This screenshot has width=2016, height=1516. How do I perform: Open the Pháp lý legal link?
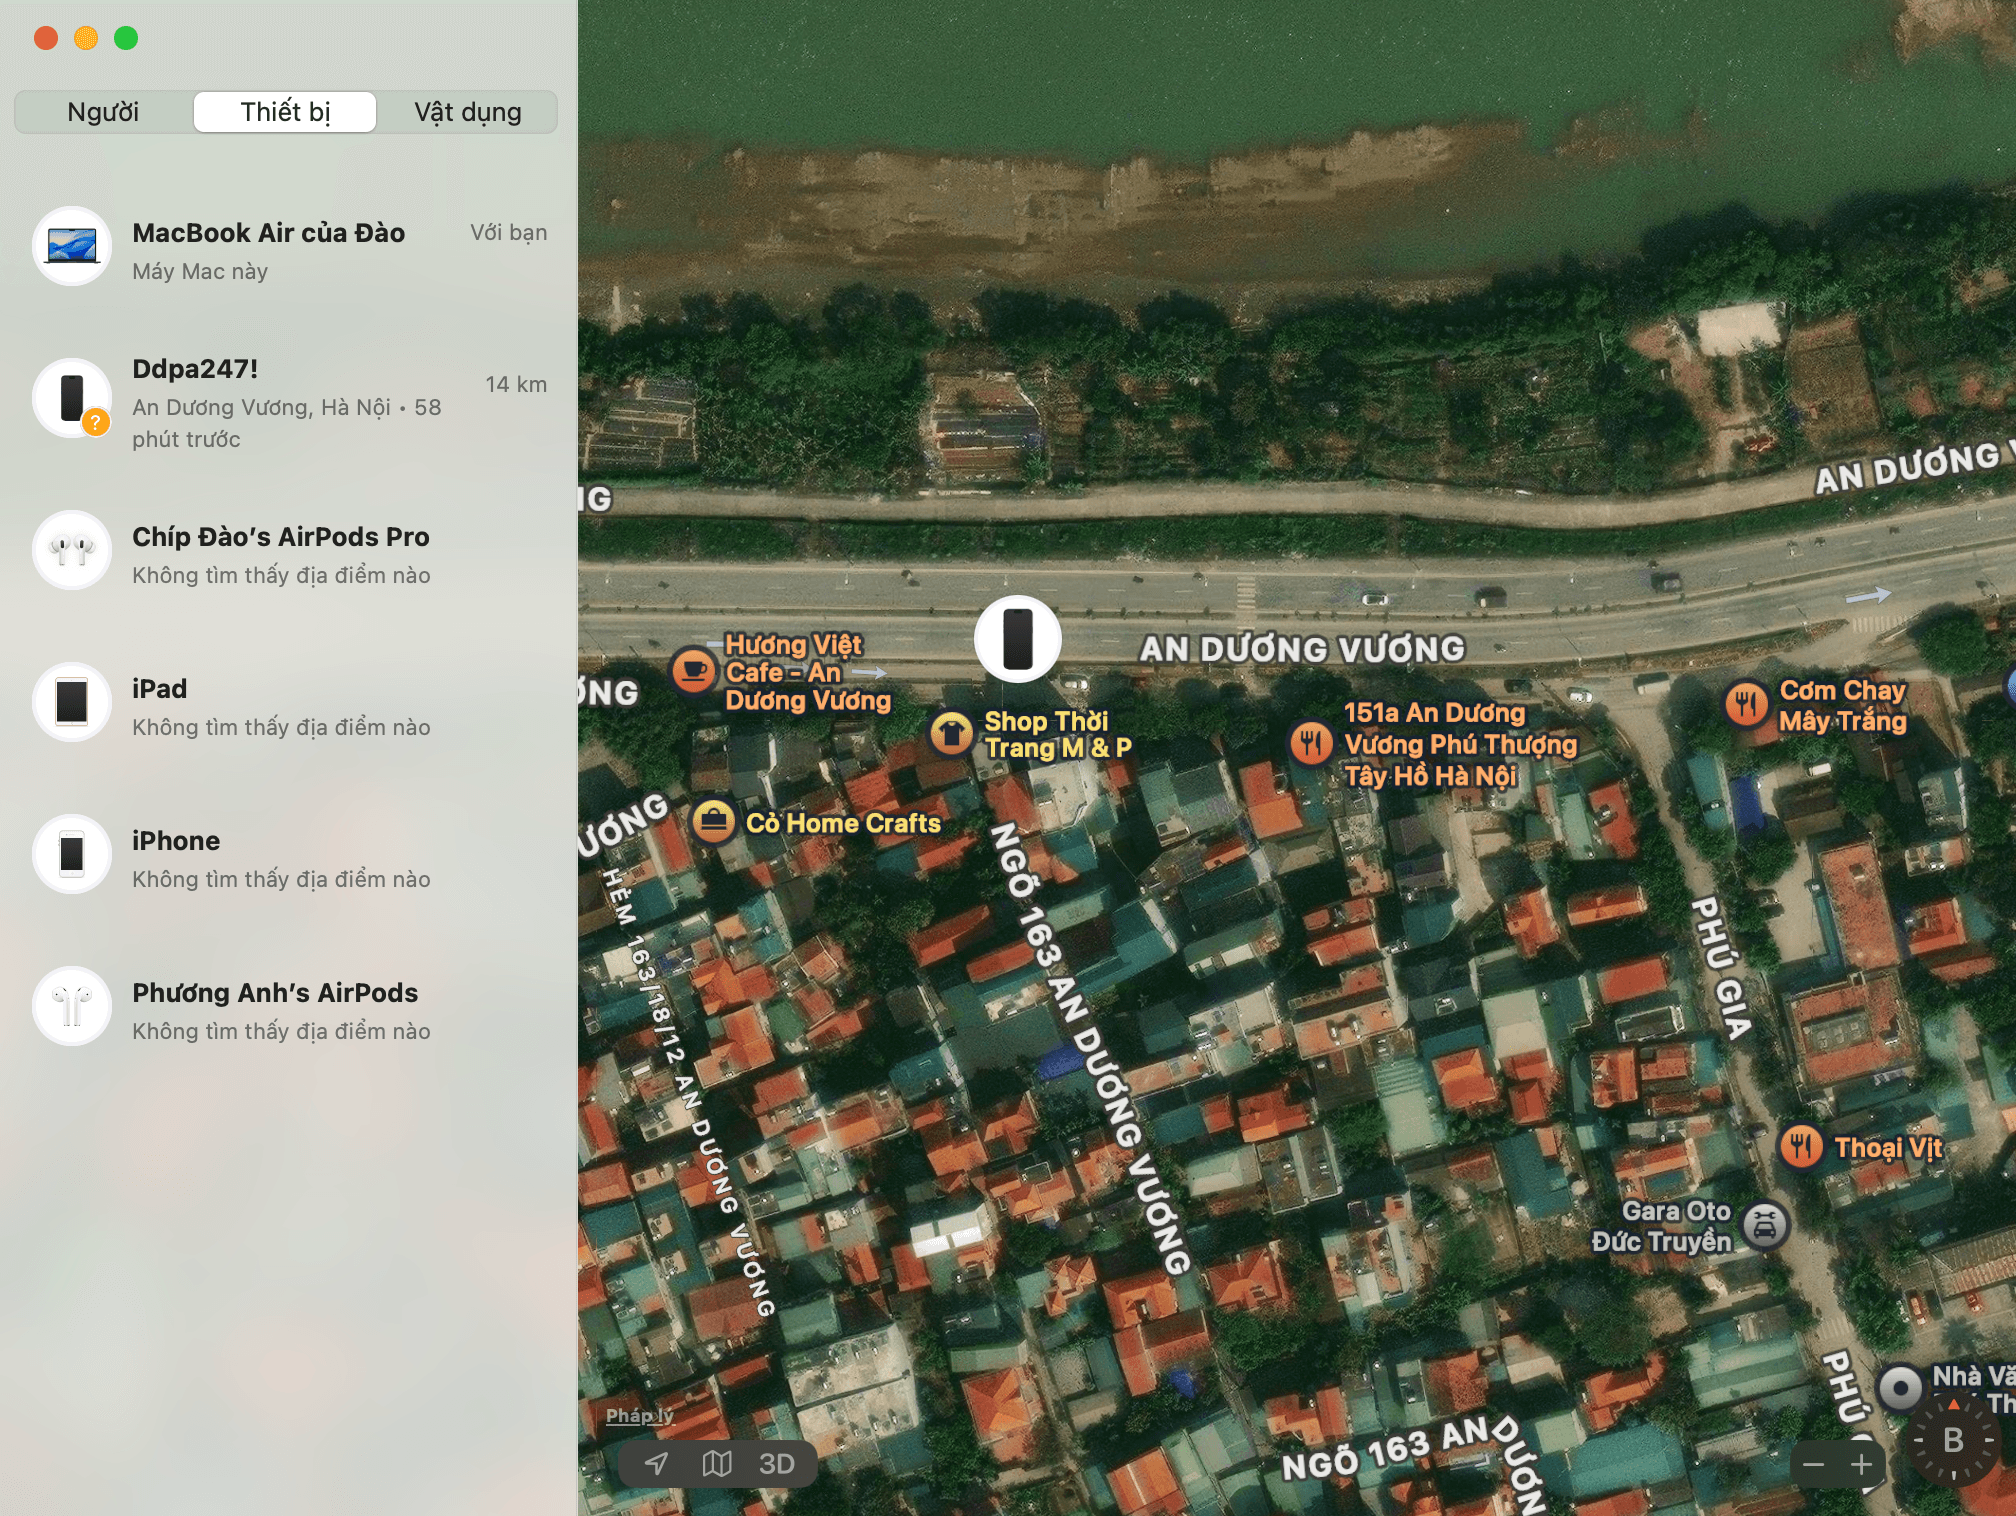click(x=637, y=1415)
